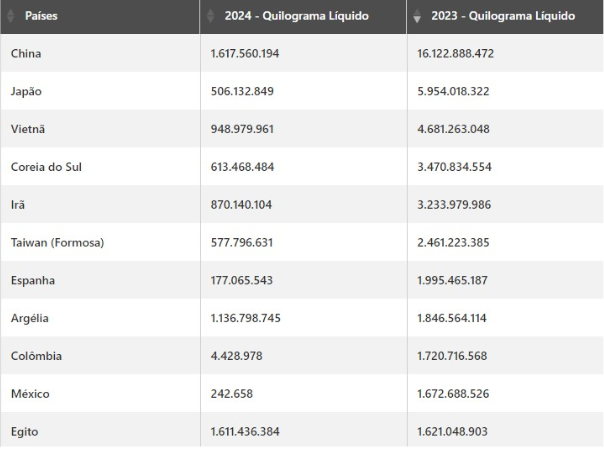Image resolution: width=604 pixels, height=453 pixels.
Task: Click Espanha in the countries column
Action: pyautogui.click(x=35, y=280)
